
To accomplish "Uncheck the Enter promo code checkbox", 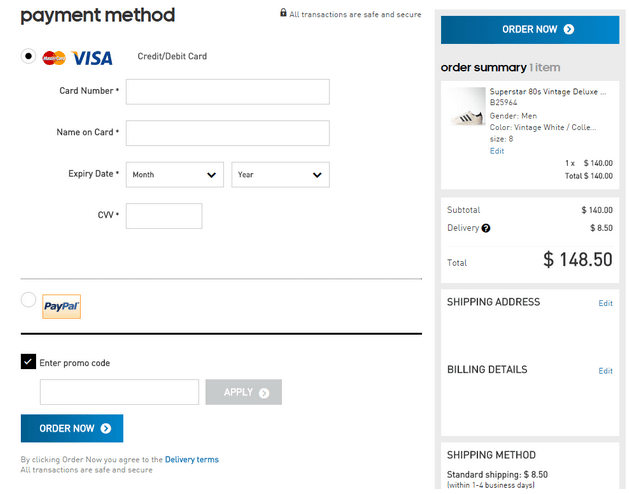I will click(28, 362).
